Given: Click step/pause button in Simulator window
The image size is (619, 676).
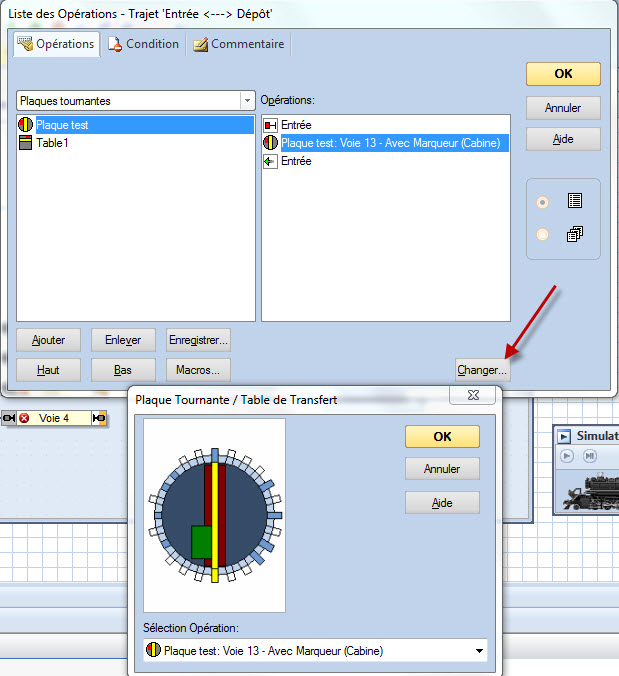Looking at the screenshot, I should pos(589,456).
